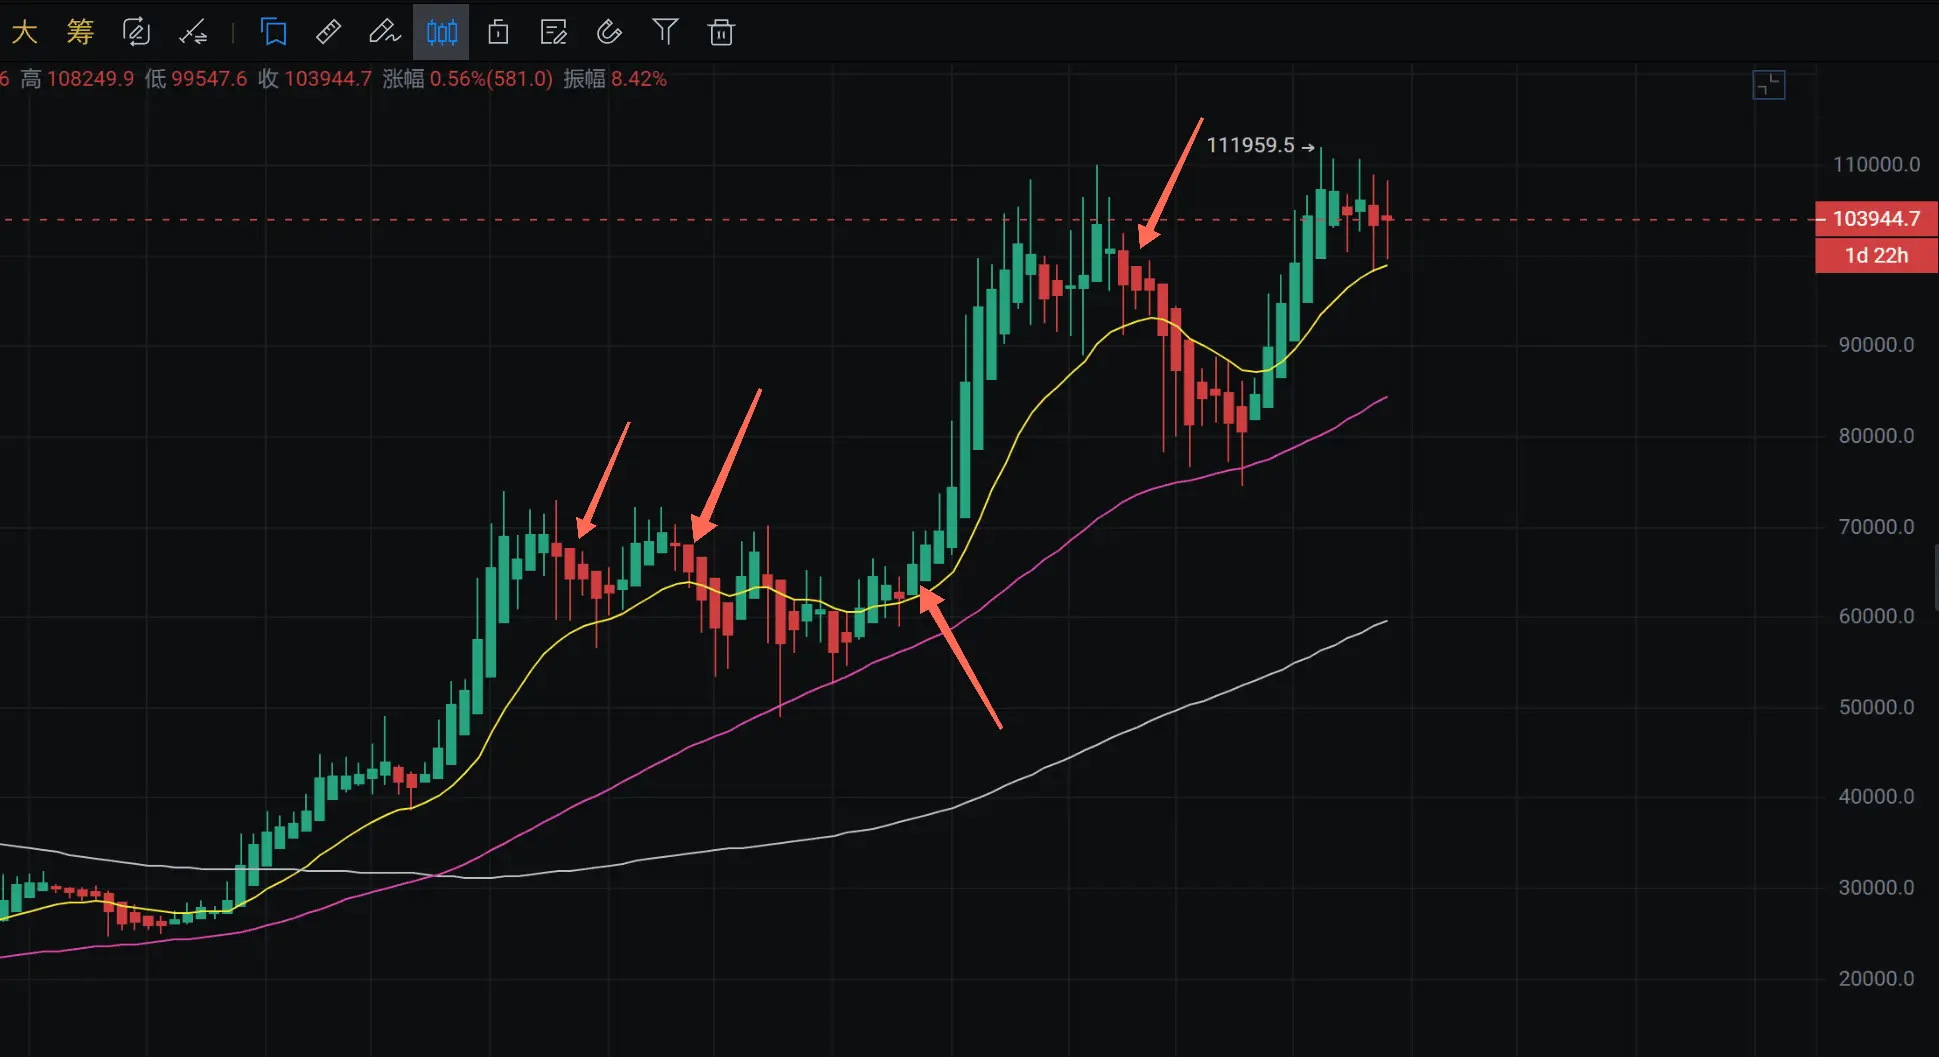This screenshot has width=1939, height=1057.
Task: Open the note edit tool
Action: coord(553,32)
